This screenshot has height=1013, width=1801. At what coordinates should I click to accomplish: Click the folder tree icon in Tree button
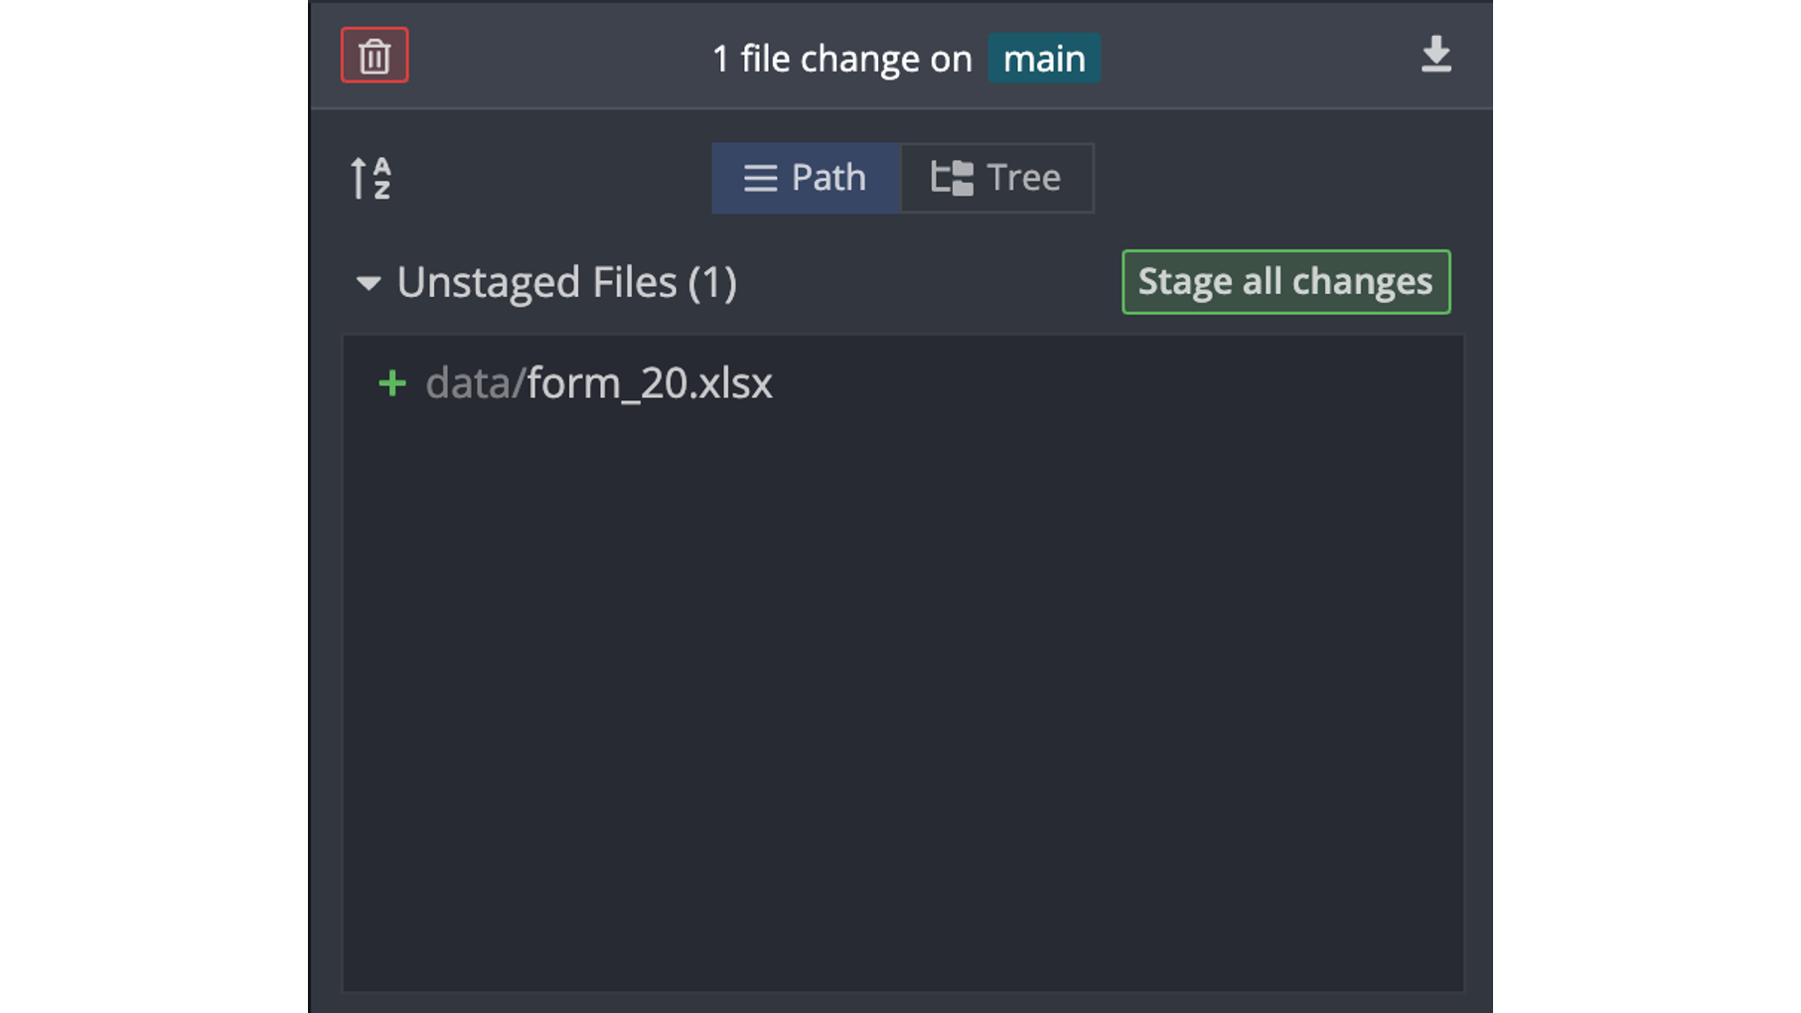coord(952,178)
